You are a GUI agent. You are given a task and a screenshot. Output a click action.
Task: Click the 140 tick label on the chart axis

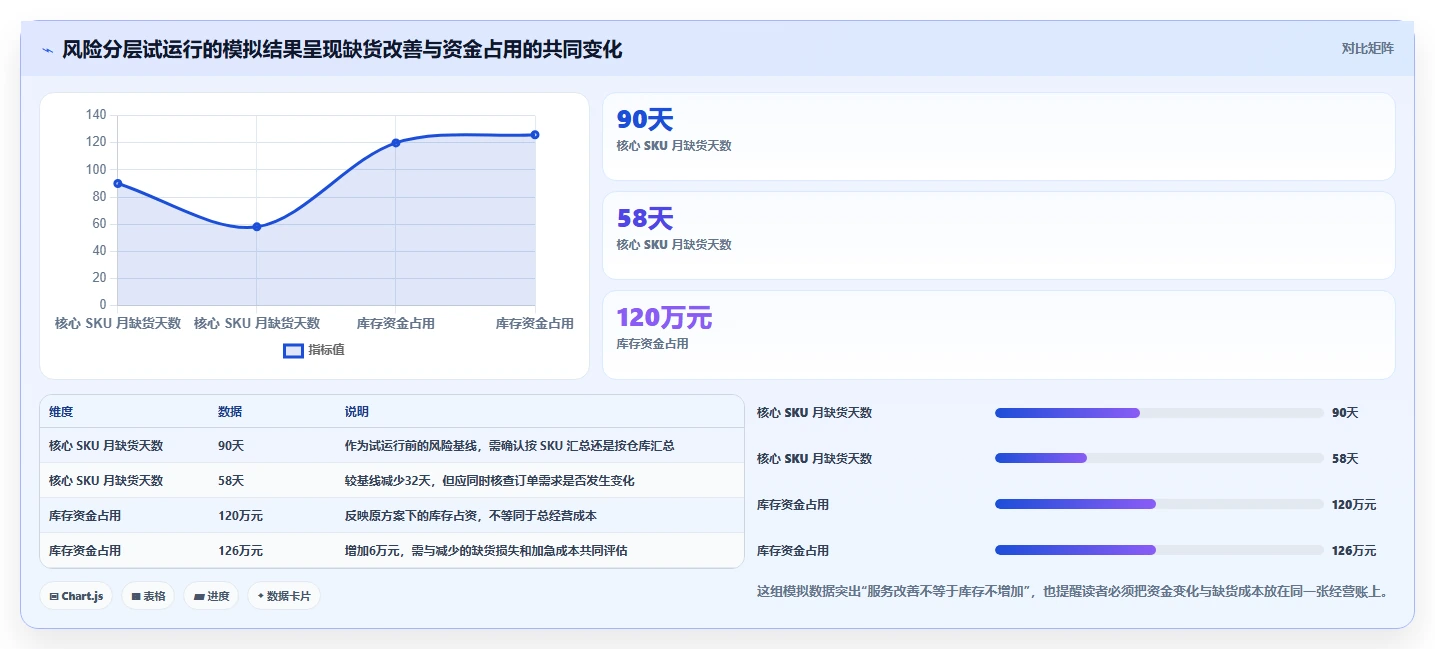pyautogui.click(x=96, y=115)
